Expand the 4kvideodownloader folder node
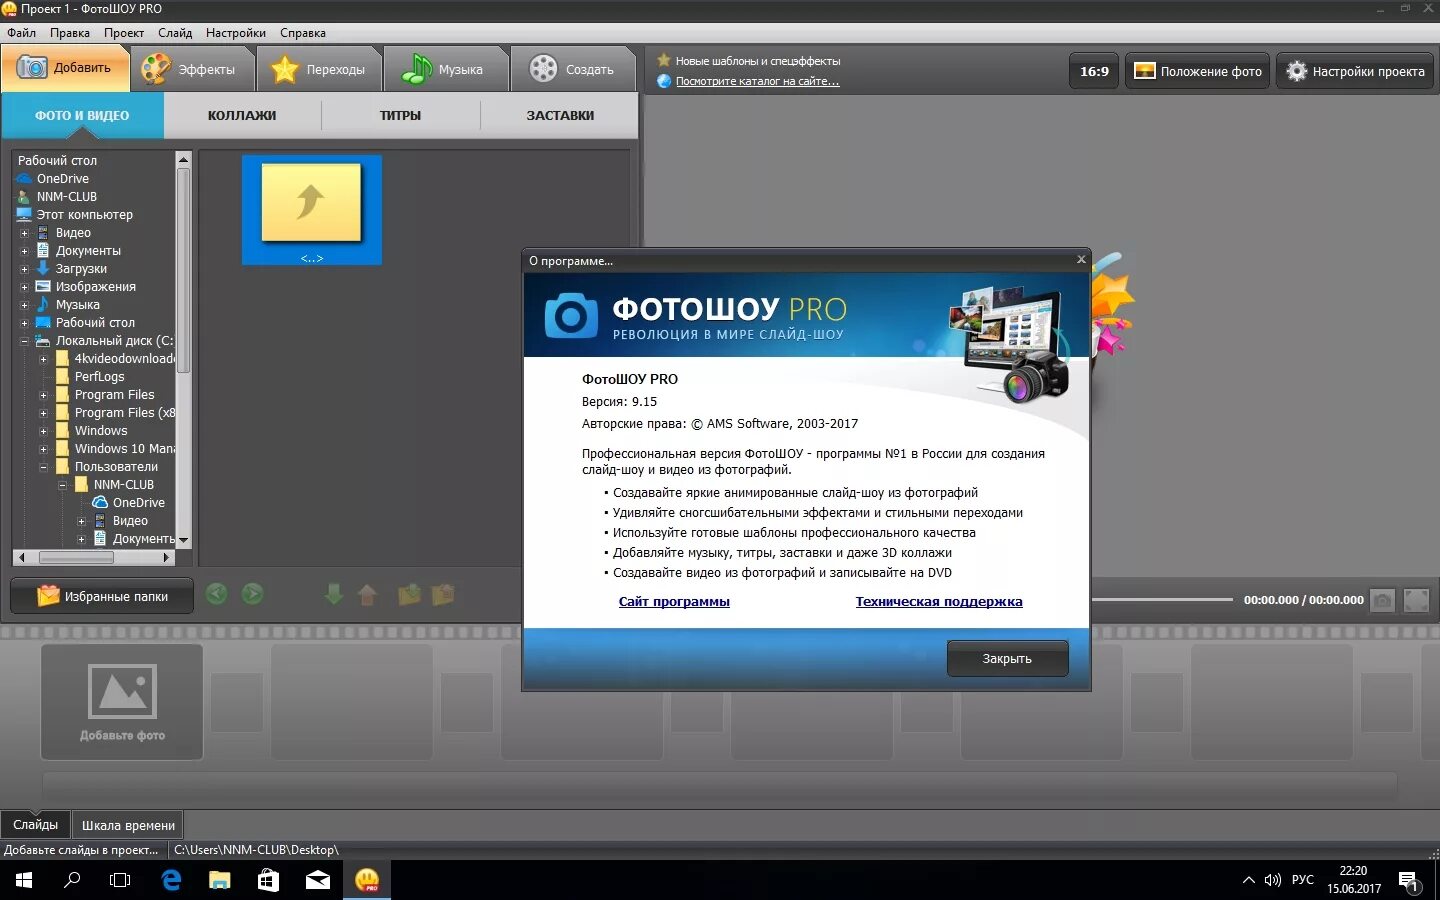Viewport: 1440px width, 900px height. (43, 359)
